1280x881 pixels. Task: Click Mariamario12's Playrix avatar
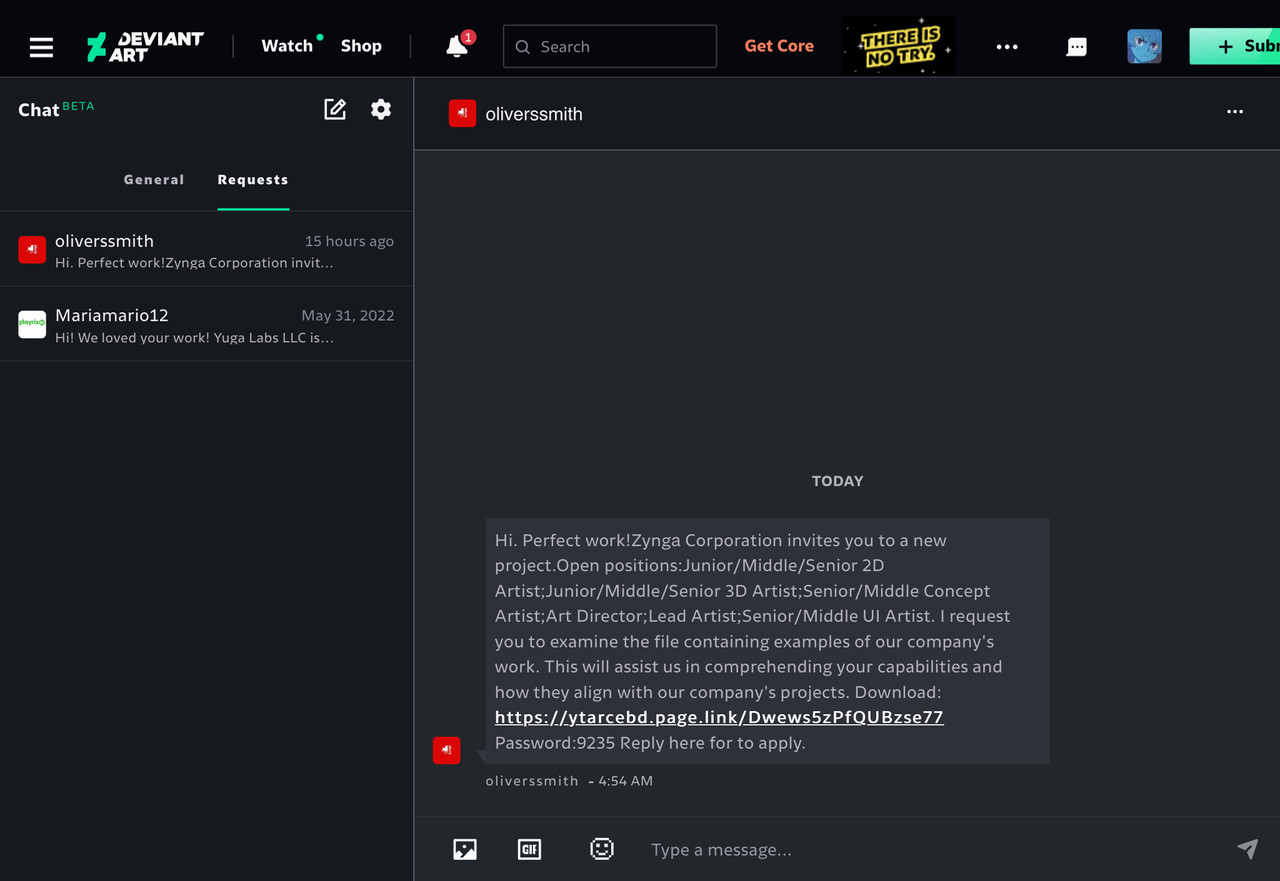[x=32, y=324]
